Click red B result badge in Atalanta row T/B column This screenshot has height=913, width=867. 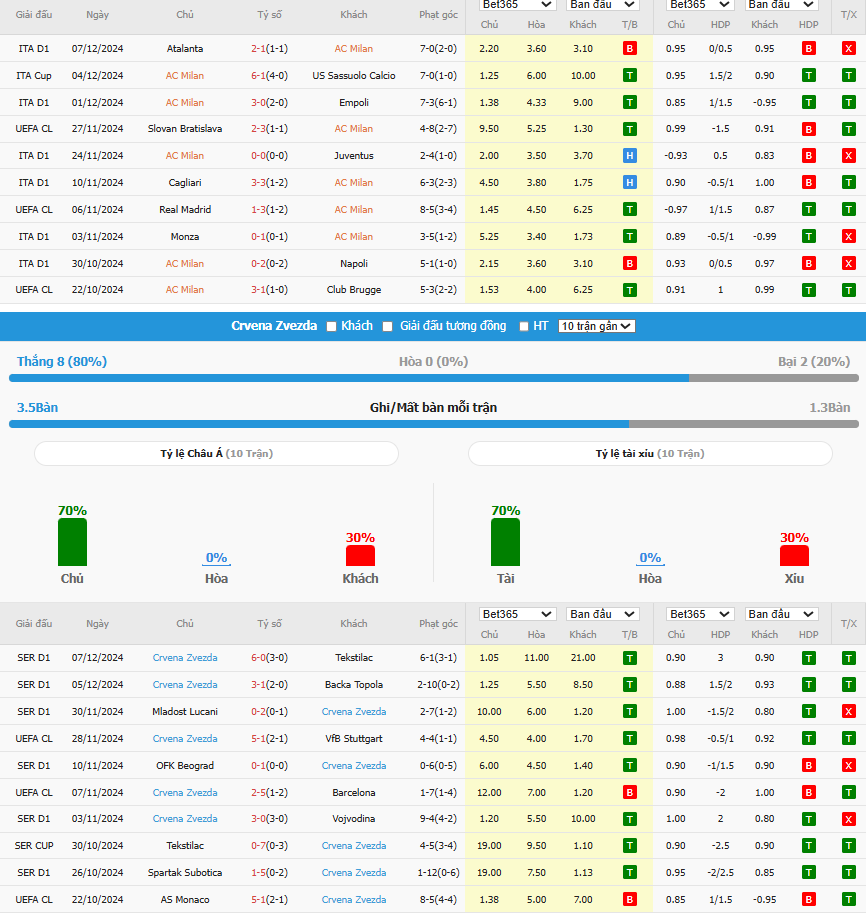[x=629, y=49]
